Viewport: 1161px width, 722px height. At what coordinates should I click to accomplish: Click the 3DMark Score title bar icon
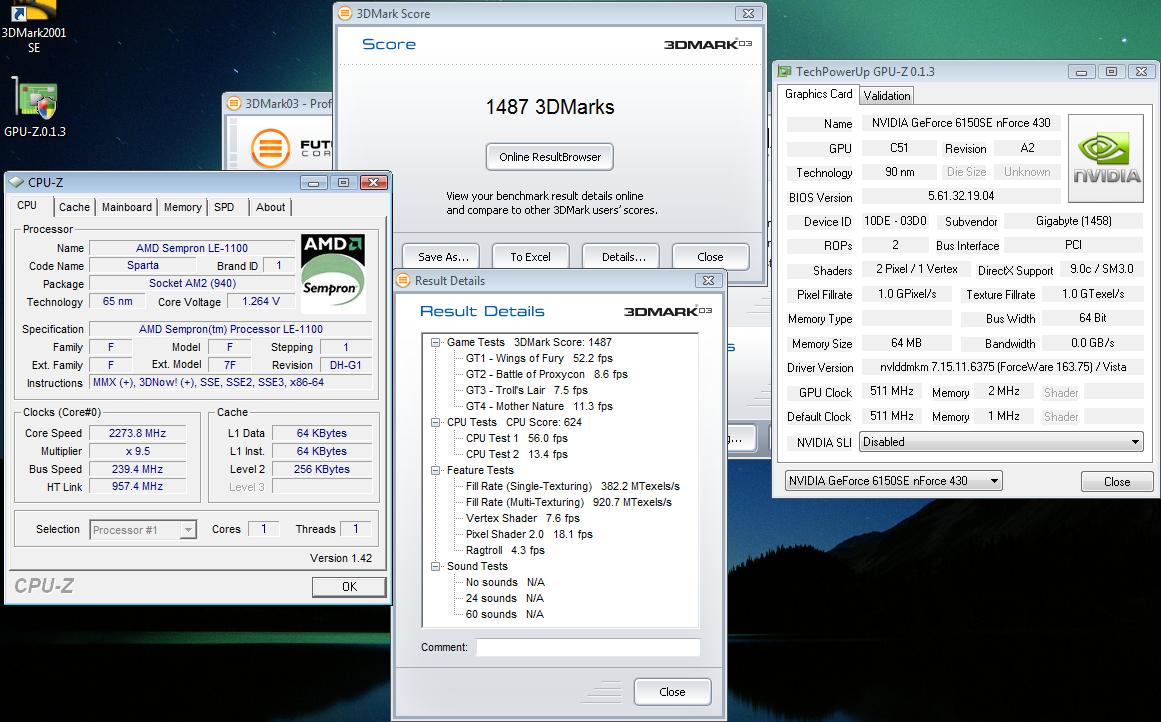pyautogui.click(x=345, y=13)
